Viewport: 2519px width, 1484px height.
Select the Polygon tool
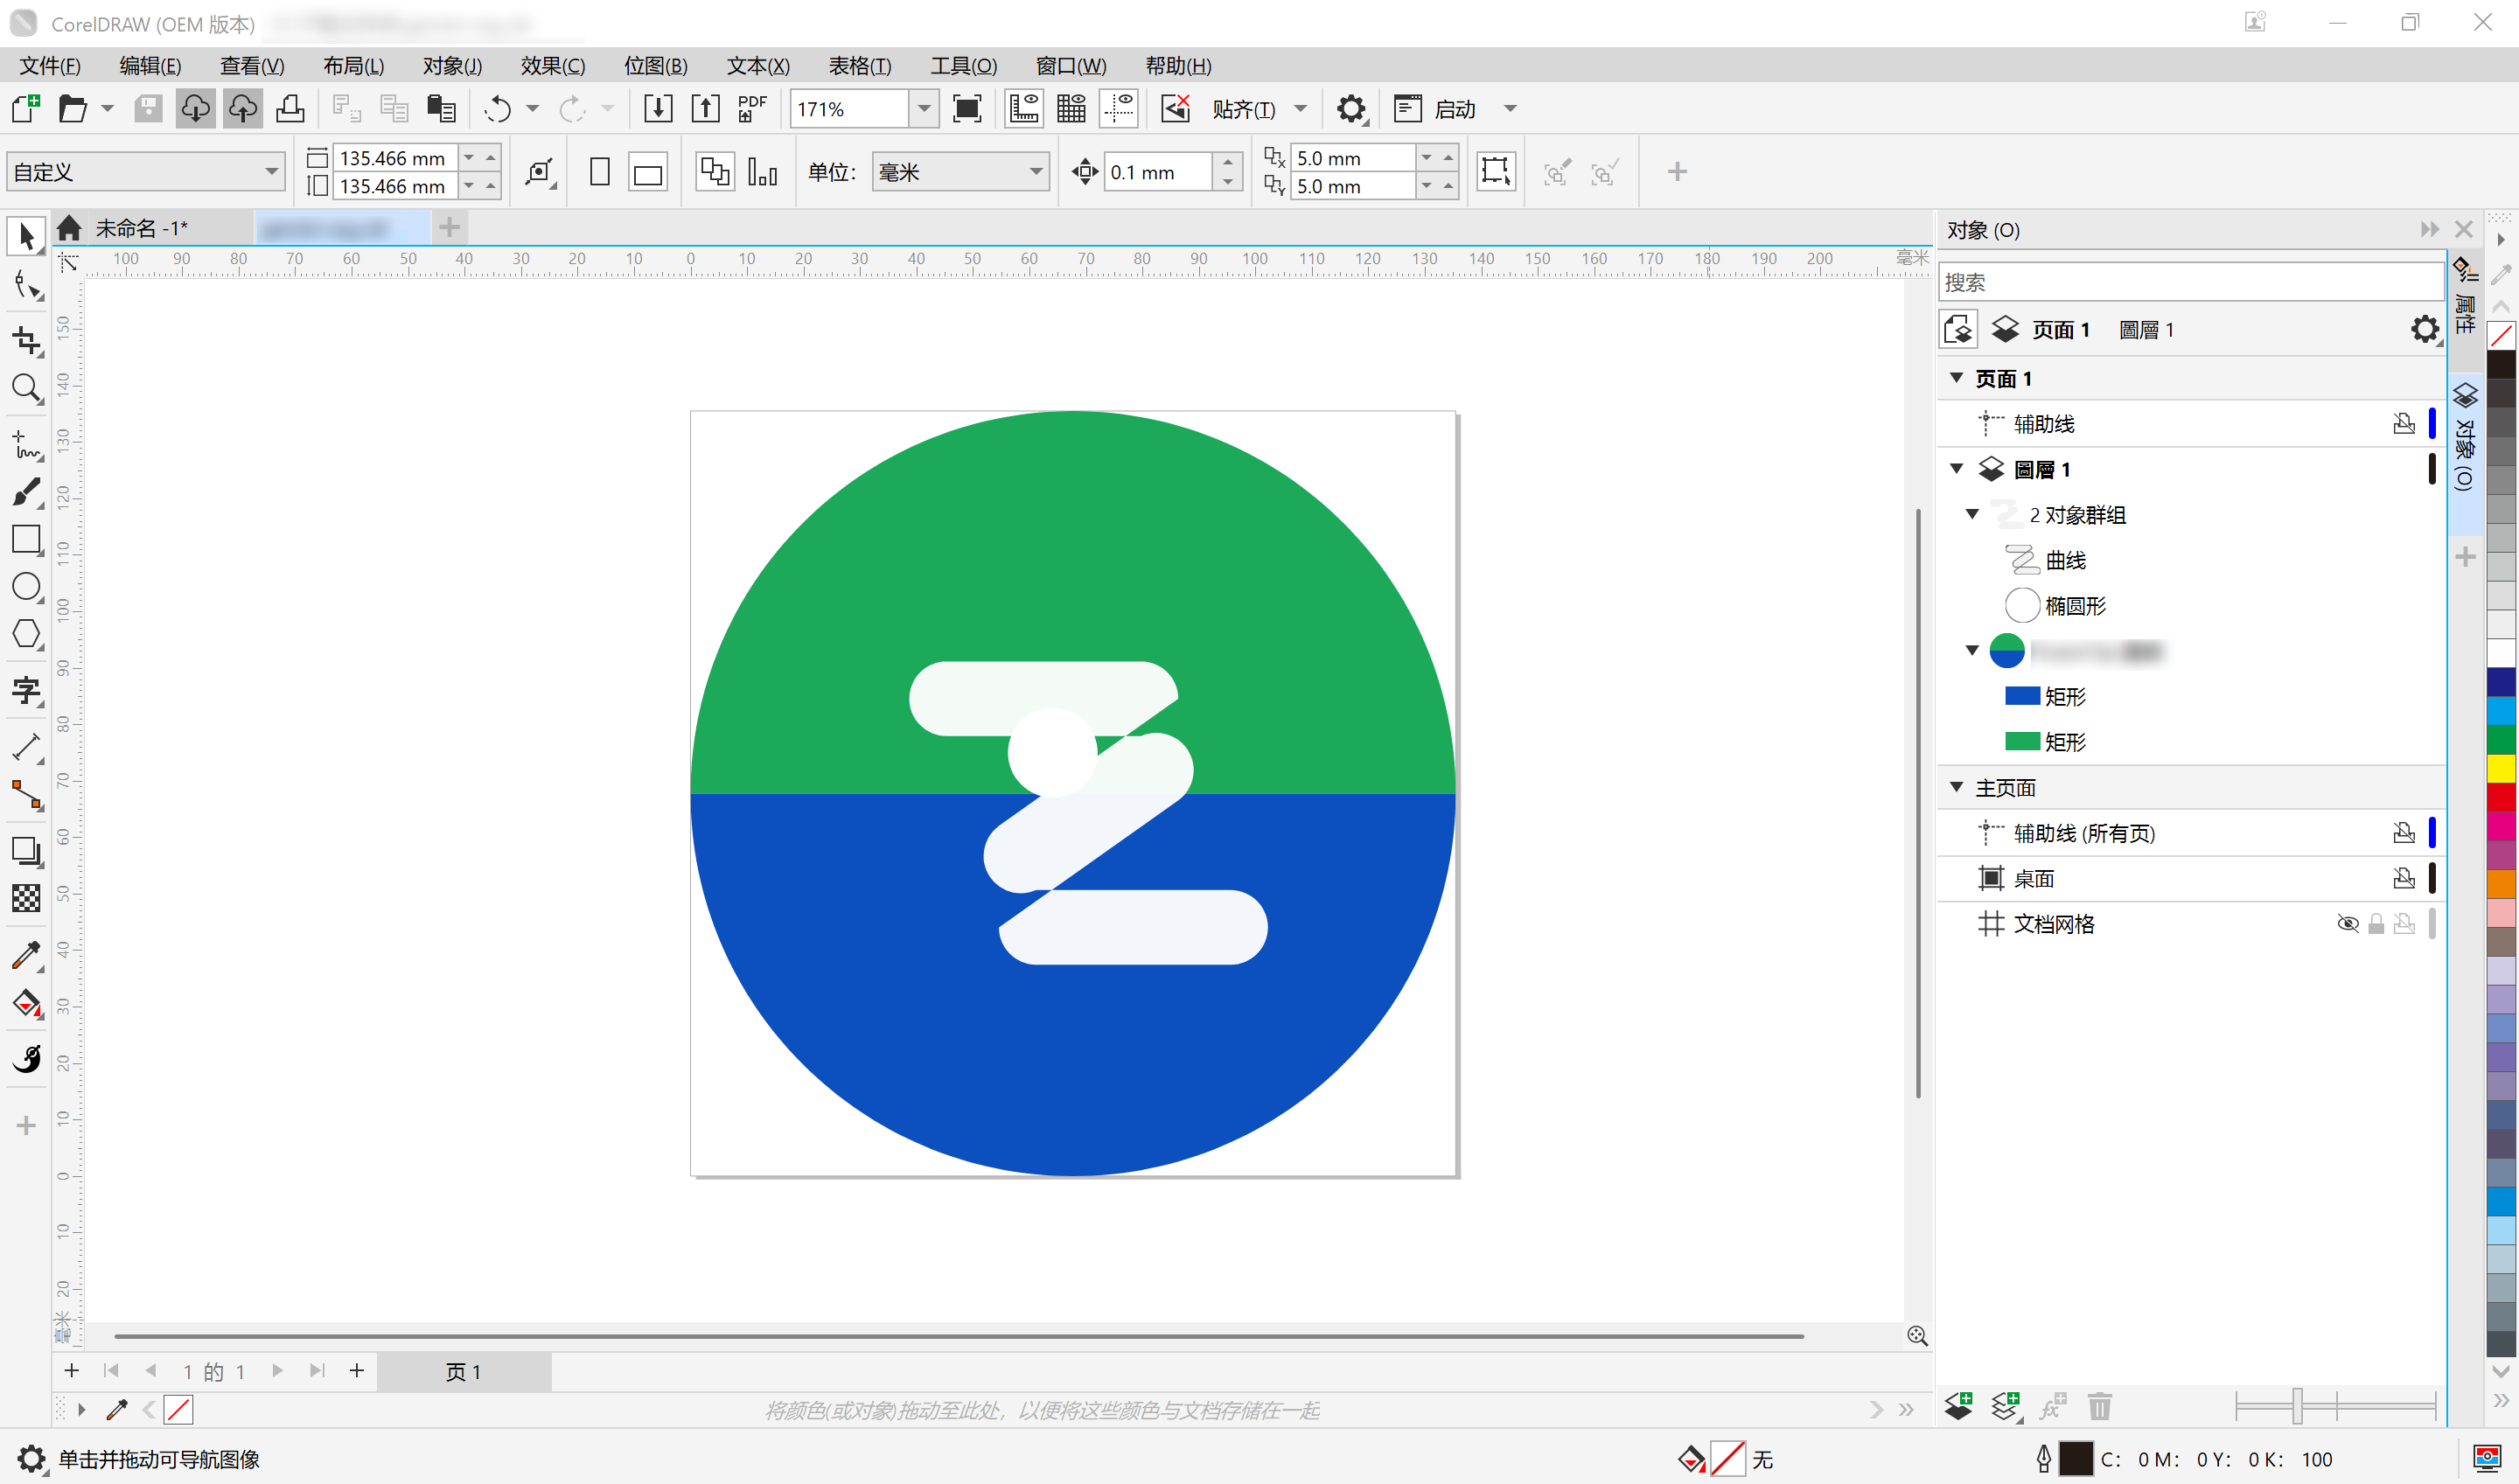pyautogui.click(x=26, y=634)
